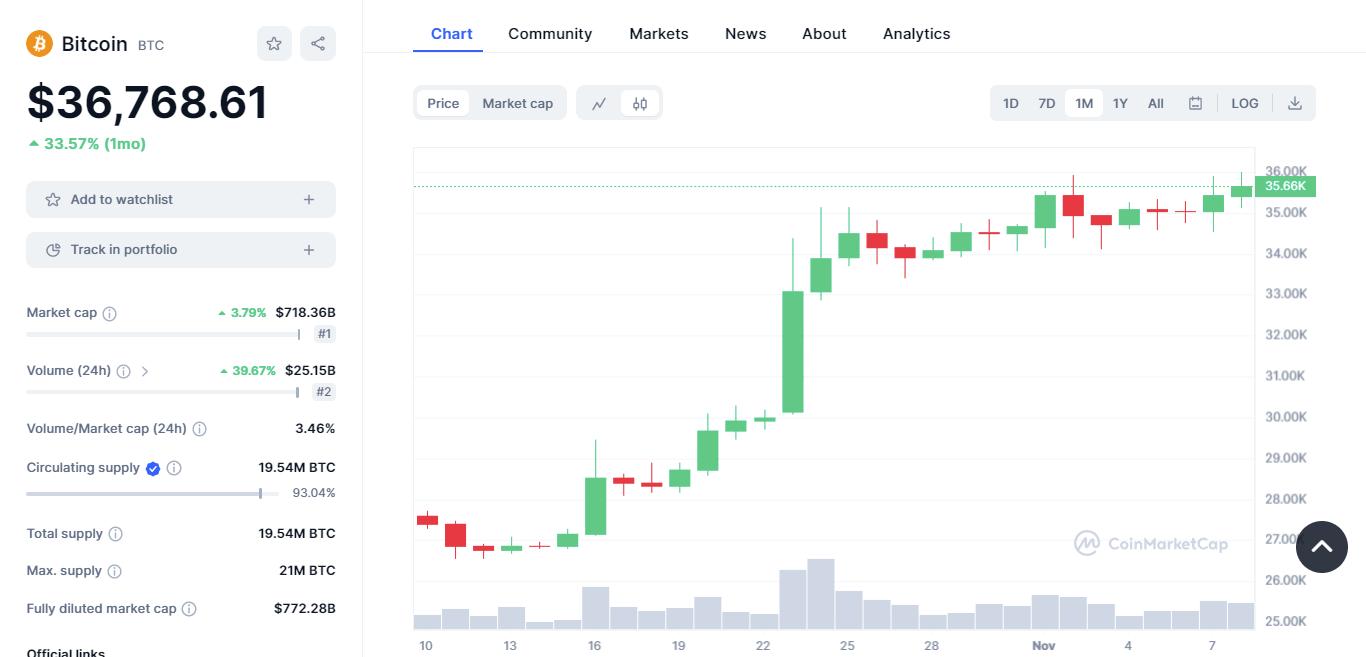
Task: Click Track in portfolio button
Action: 181,250
